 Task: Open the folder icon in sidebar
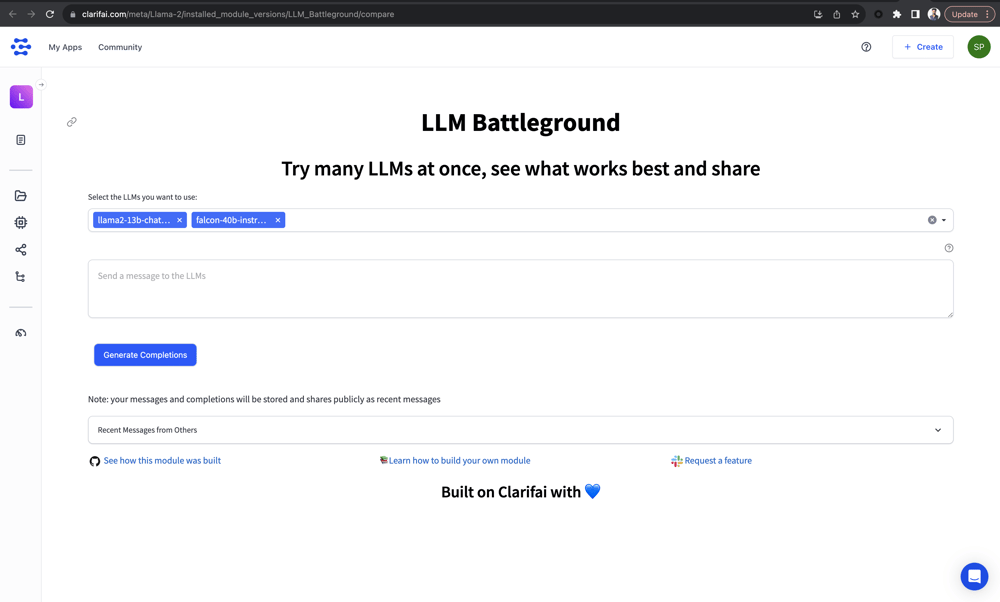click(21, 196)
